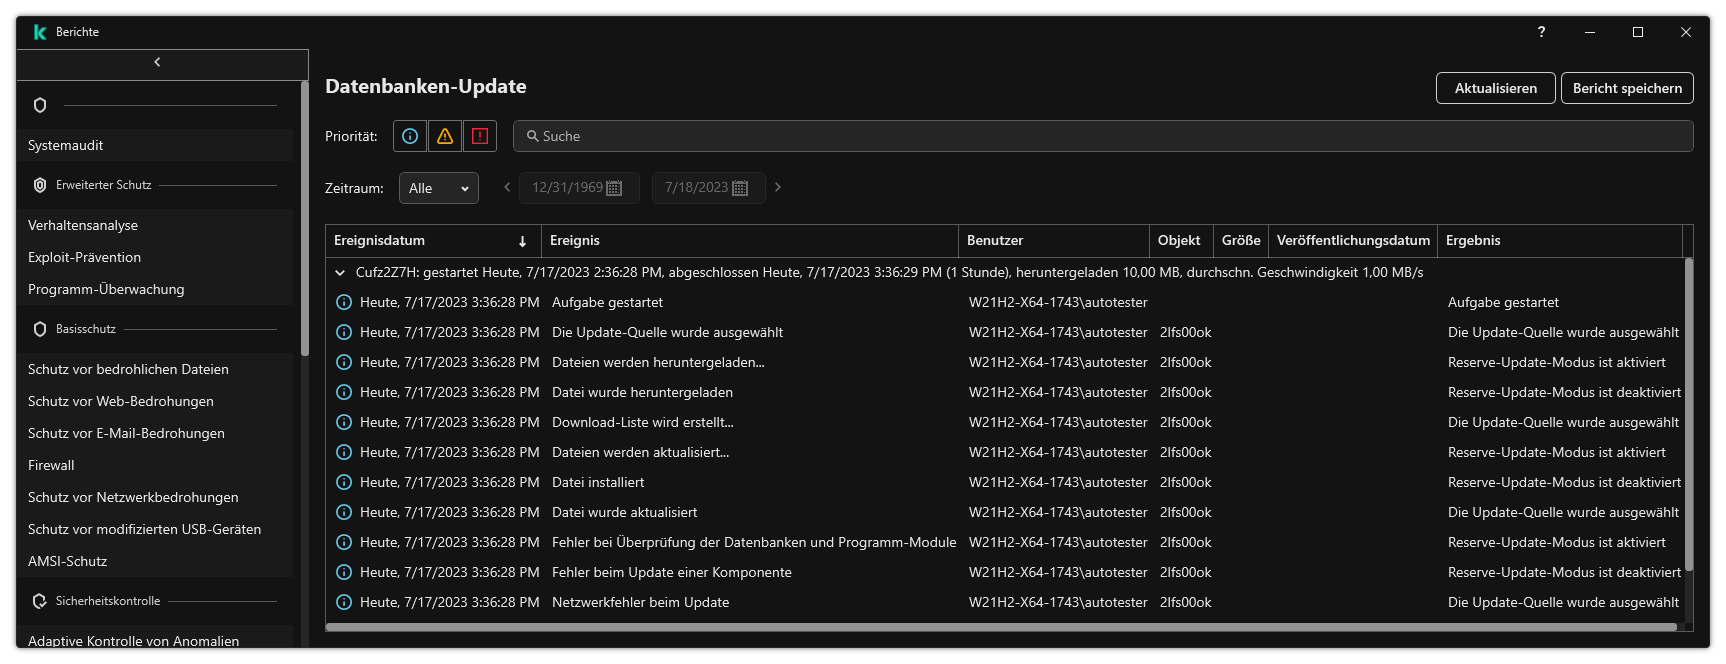Click the horizontal scrollbar under the table
Image resolution: width=1726 pixels, height=664 pixels.
tap(1000, 628)
